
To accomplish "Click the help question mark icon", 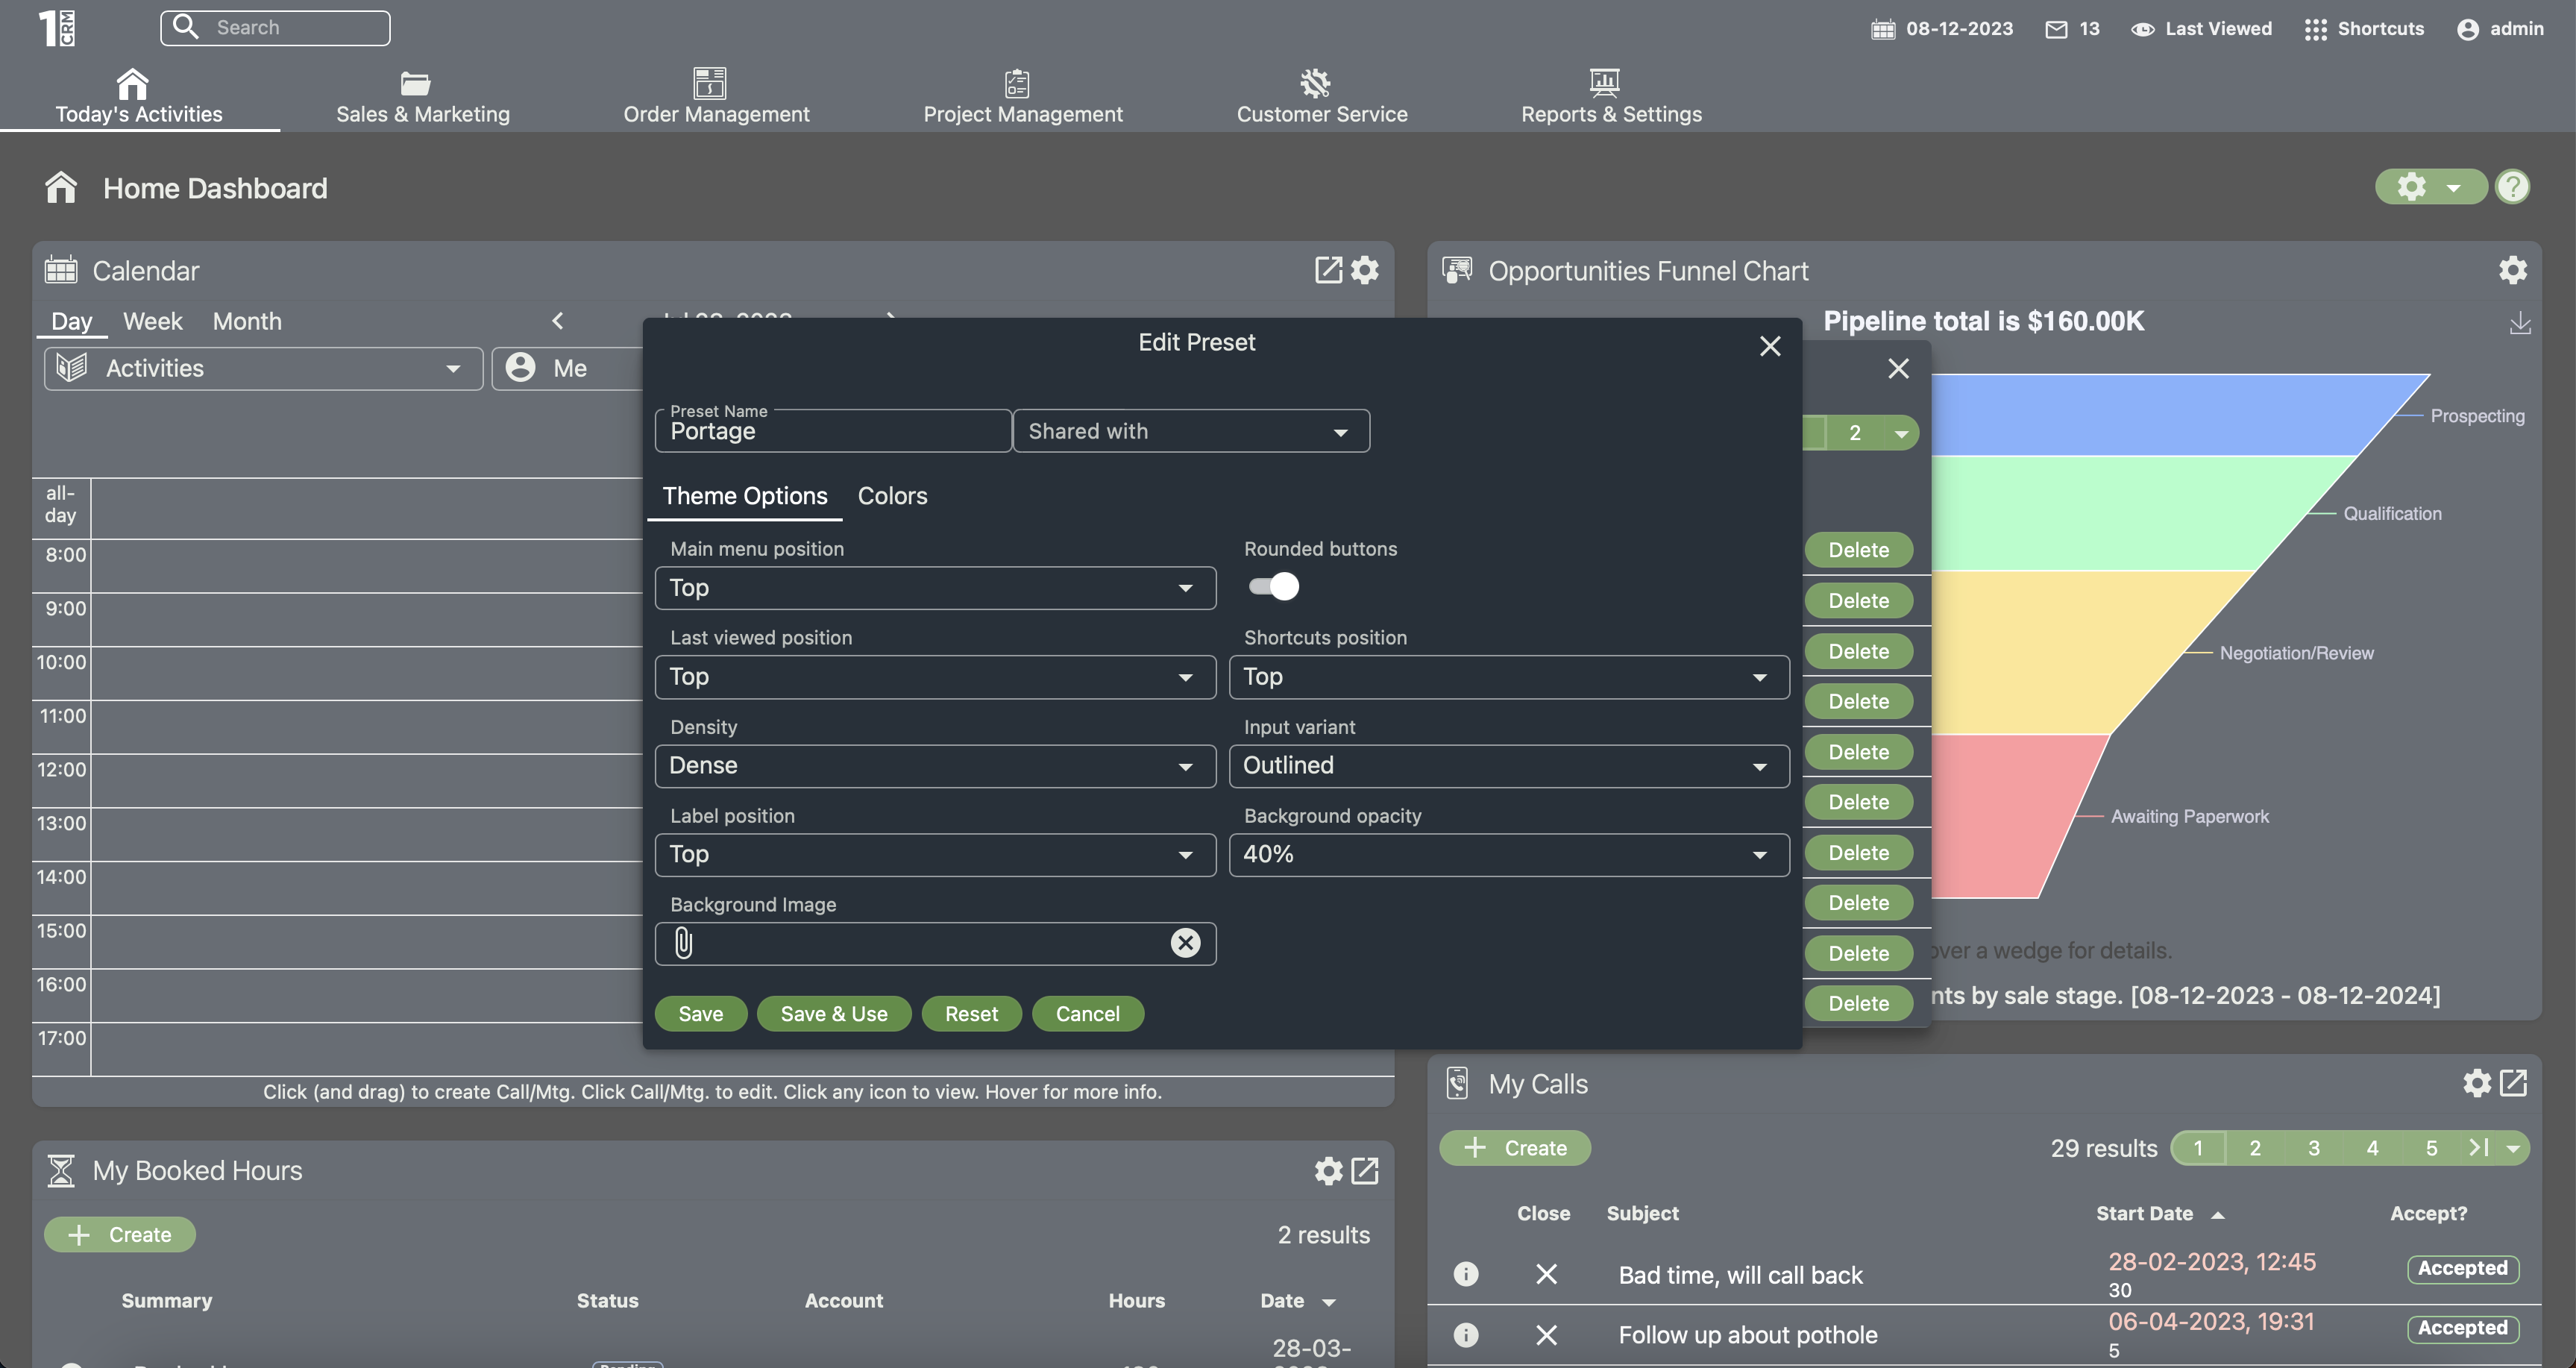I will (x=2512, y=187).
